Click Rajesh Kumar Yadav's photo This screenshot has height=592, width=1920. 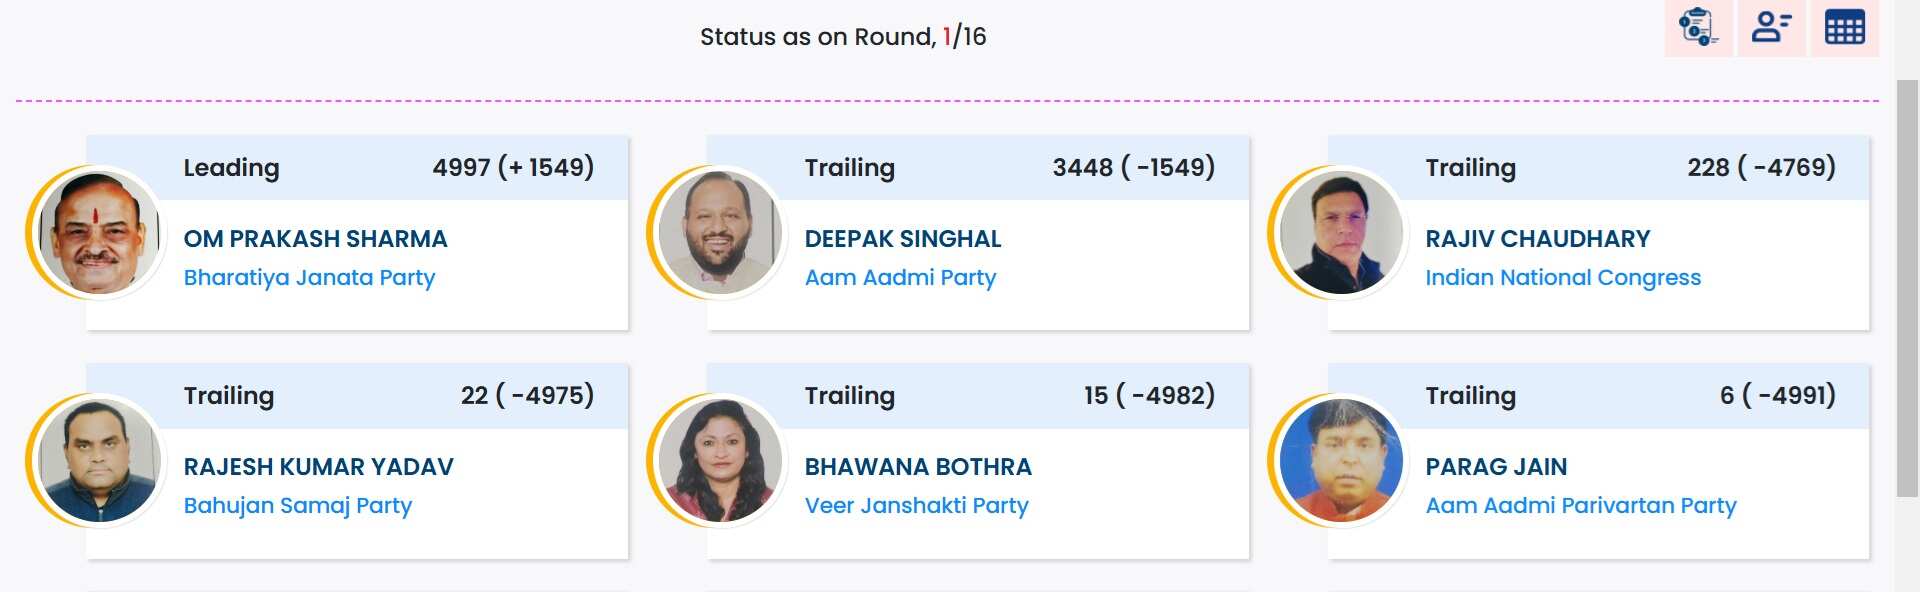pyautogui.click(x=99, y=460)
